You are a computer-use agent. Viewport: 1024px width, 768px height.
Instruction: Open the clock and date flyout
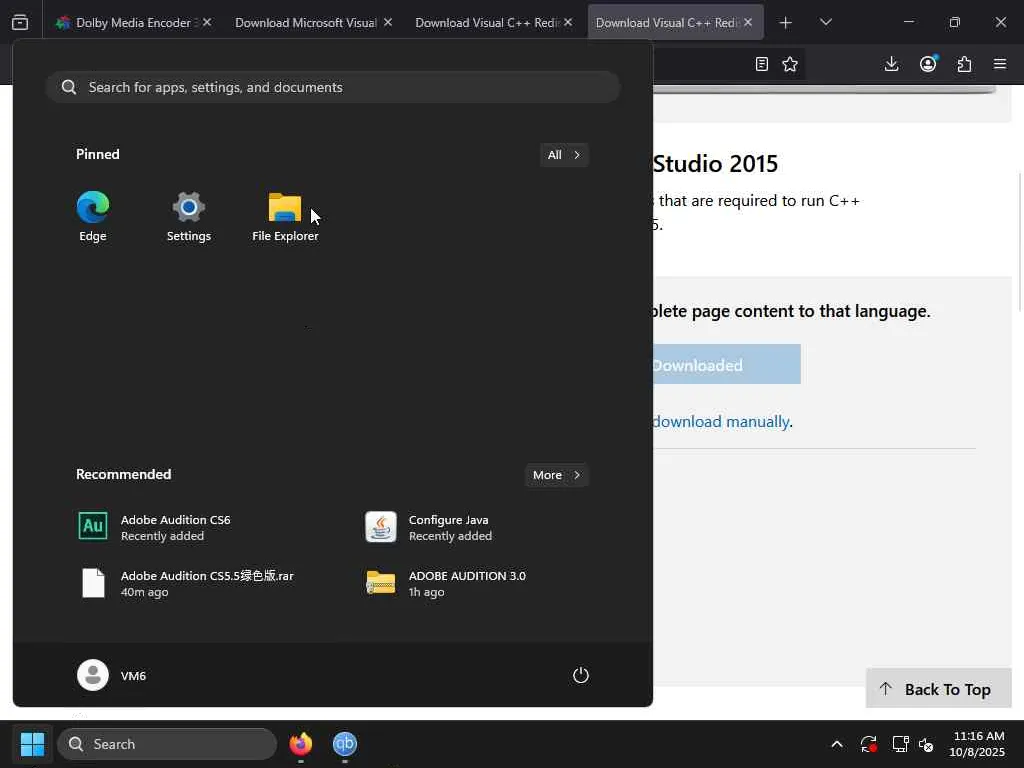977,744
